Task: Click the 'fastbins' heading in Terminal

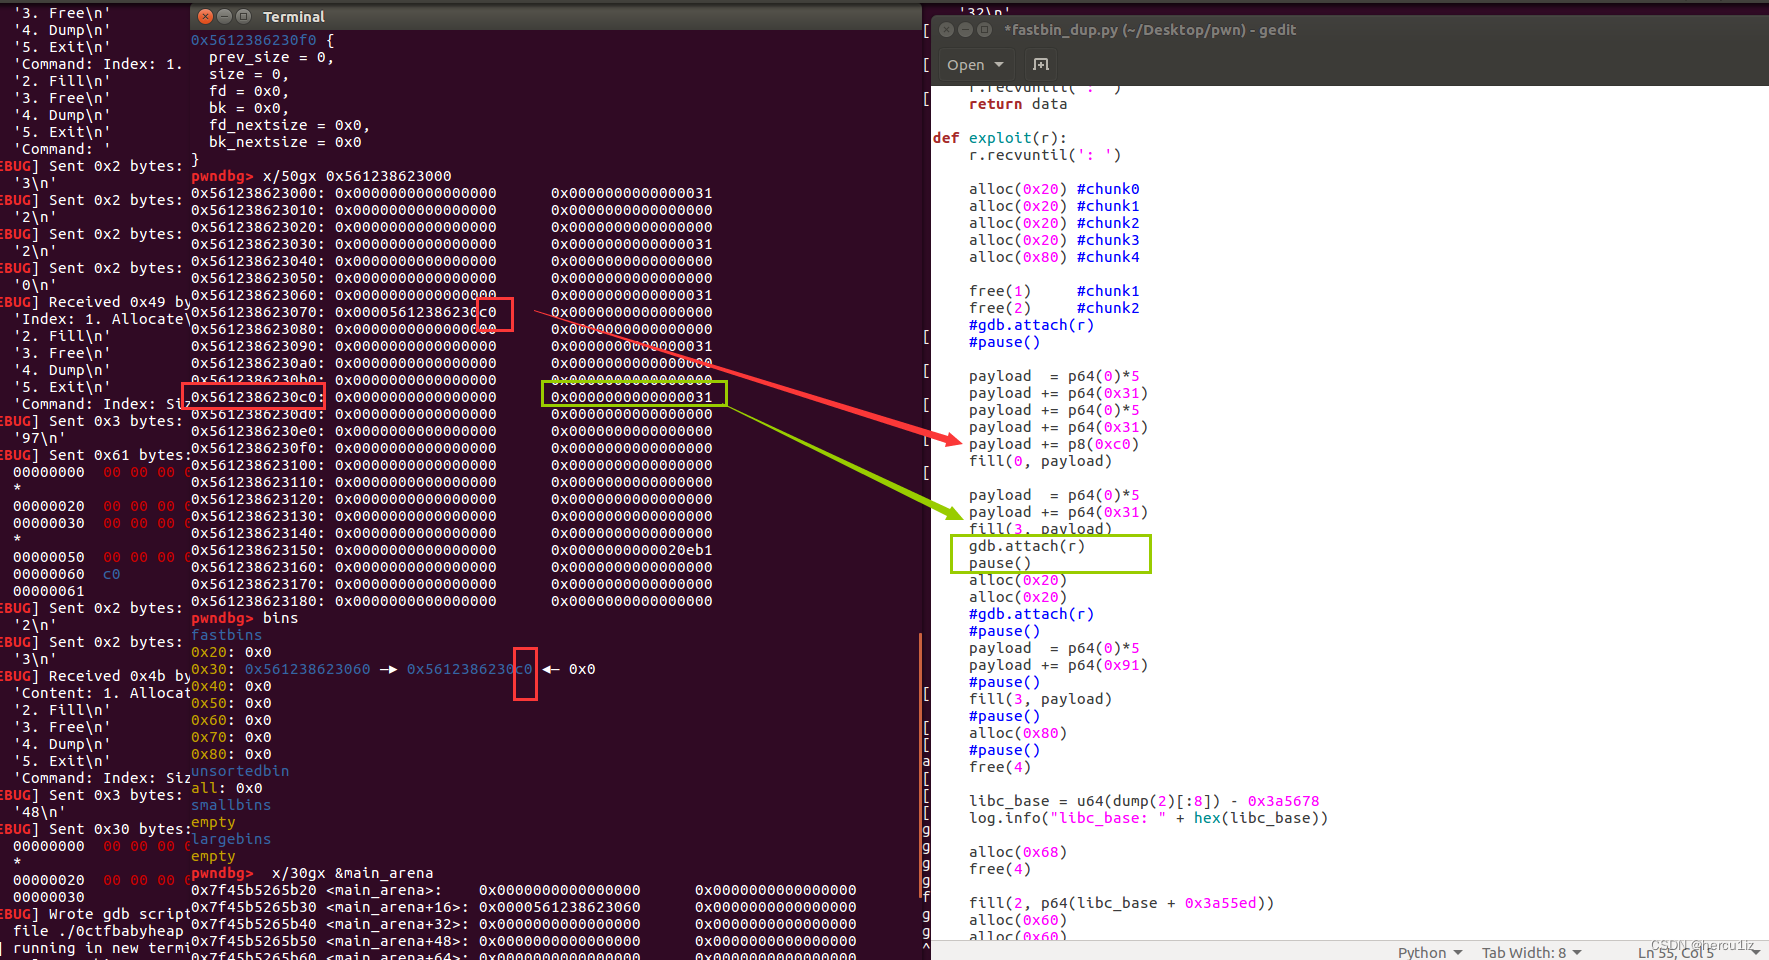Action: [x=226, y=635]
